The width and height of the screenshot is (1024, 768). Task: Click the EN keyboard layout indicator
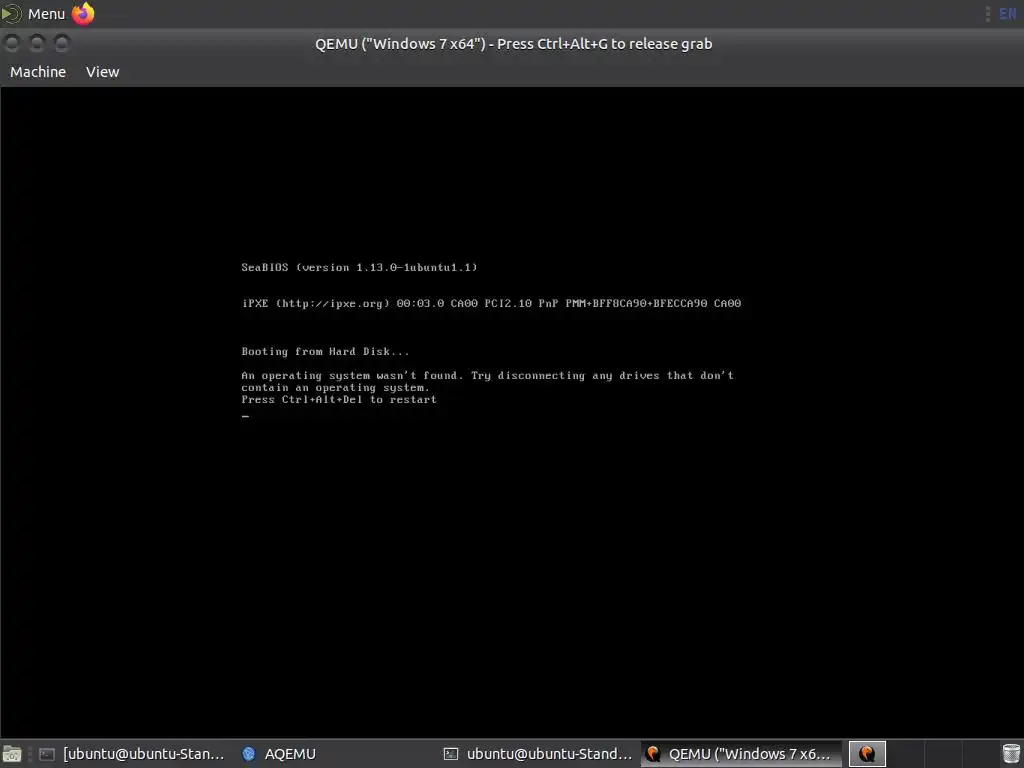(x=1008, y=14)
